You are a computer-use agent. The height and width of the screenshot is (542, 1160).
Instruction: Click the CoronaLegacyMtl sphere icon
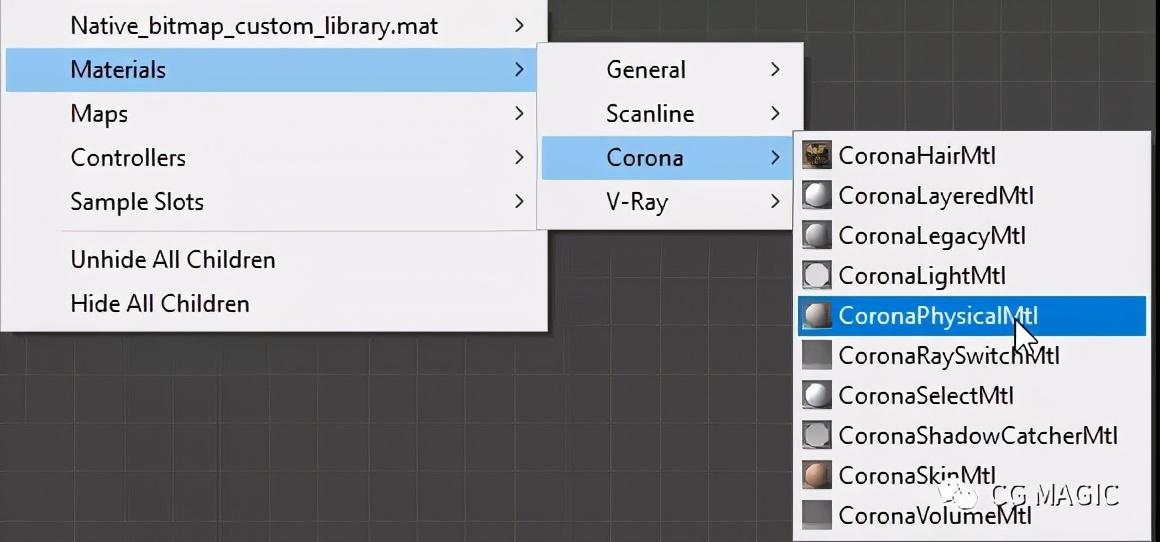(817, 235)
